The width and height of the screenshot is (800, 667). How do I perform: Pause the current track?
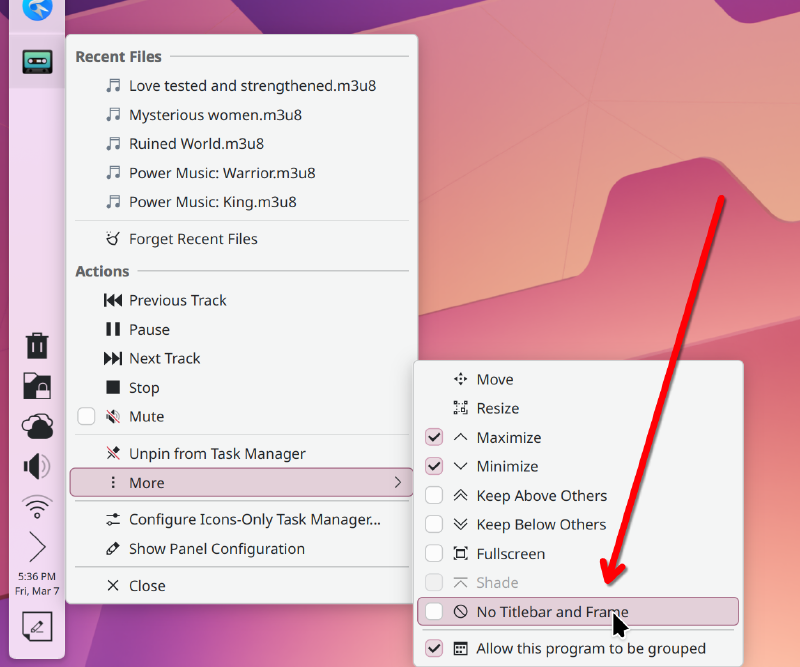149,329
